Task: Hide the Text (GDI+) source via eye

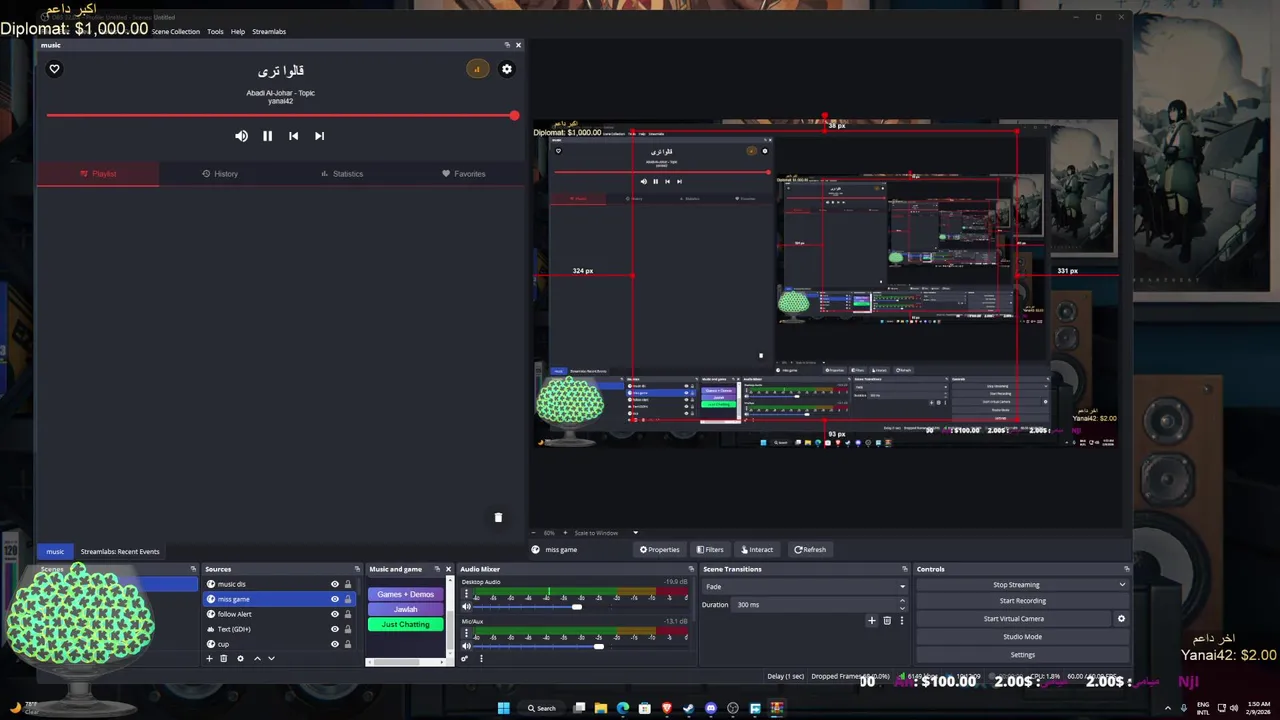Action: (x=335, y=629)
